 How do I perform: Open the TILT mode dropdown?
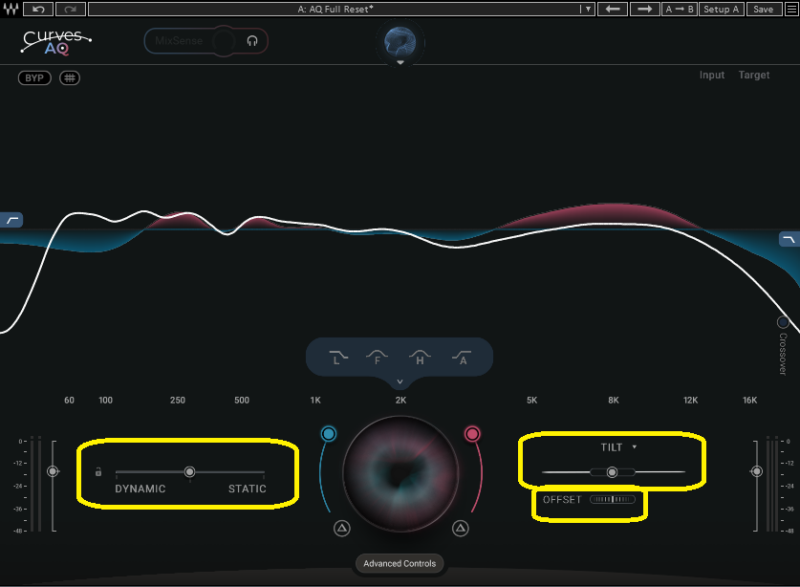point(635,447)
